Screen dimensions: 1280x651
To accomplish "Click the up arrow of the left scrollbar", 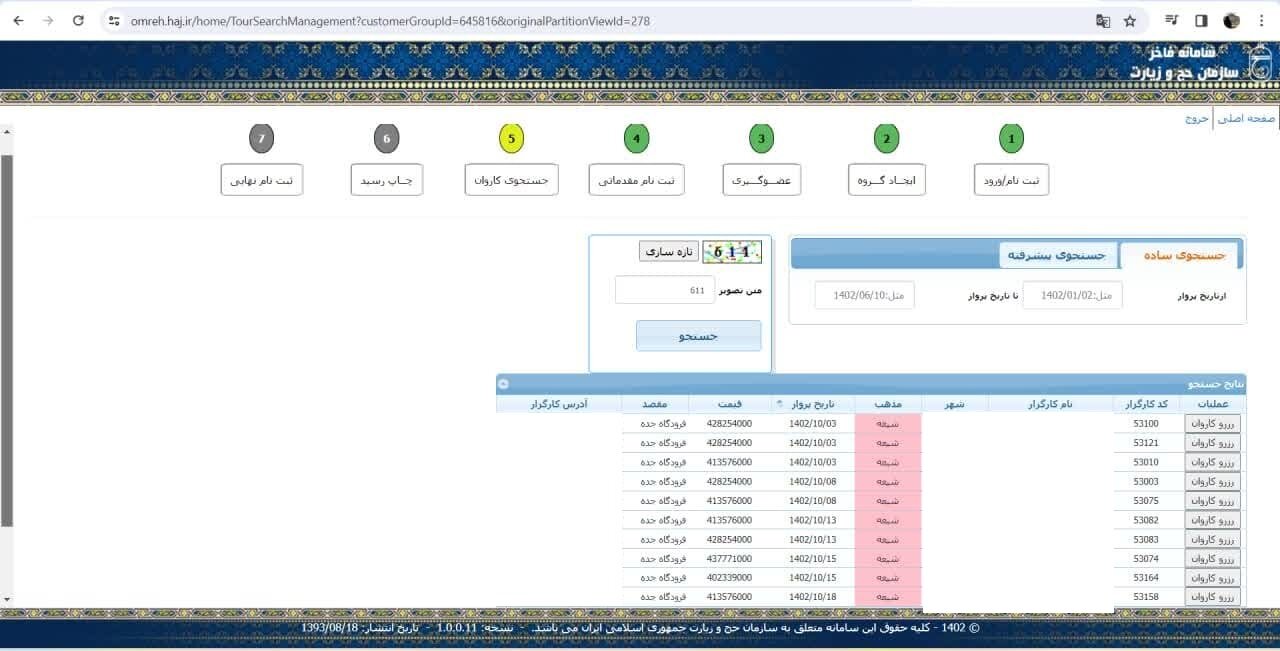I will (x=6, y=131).
